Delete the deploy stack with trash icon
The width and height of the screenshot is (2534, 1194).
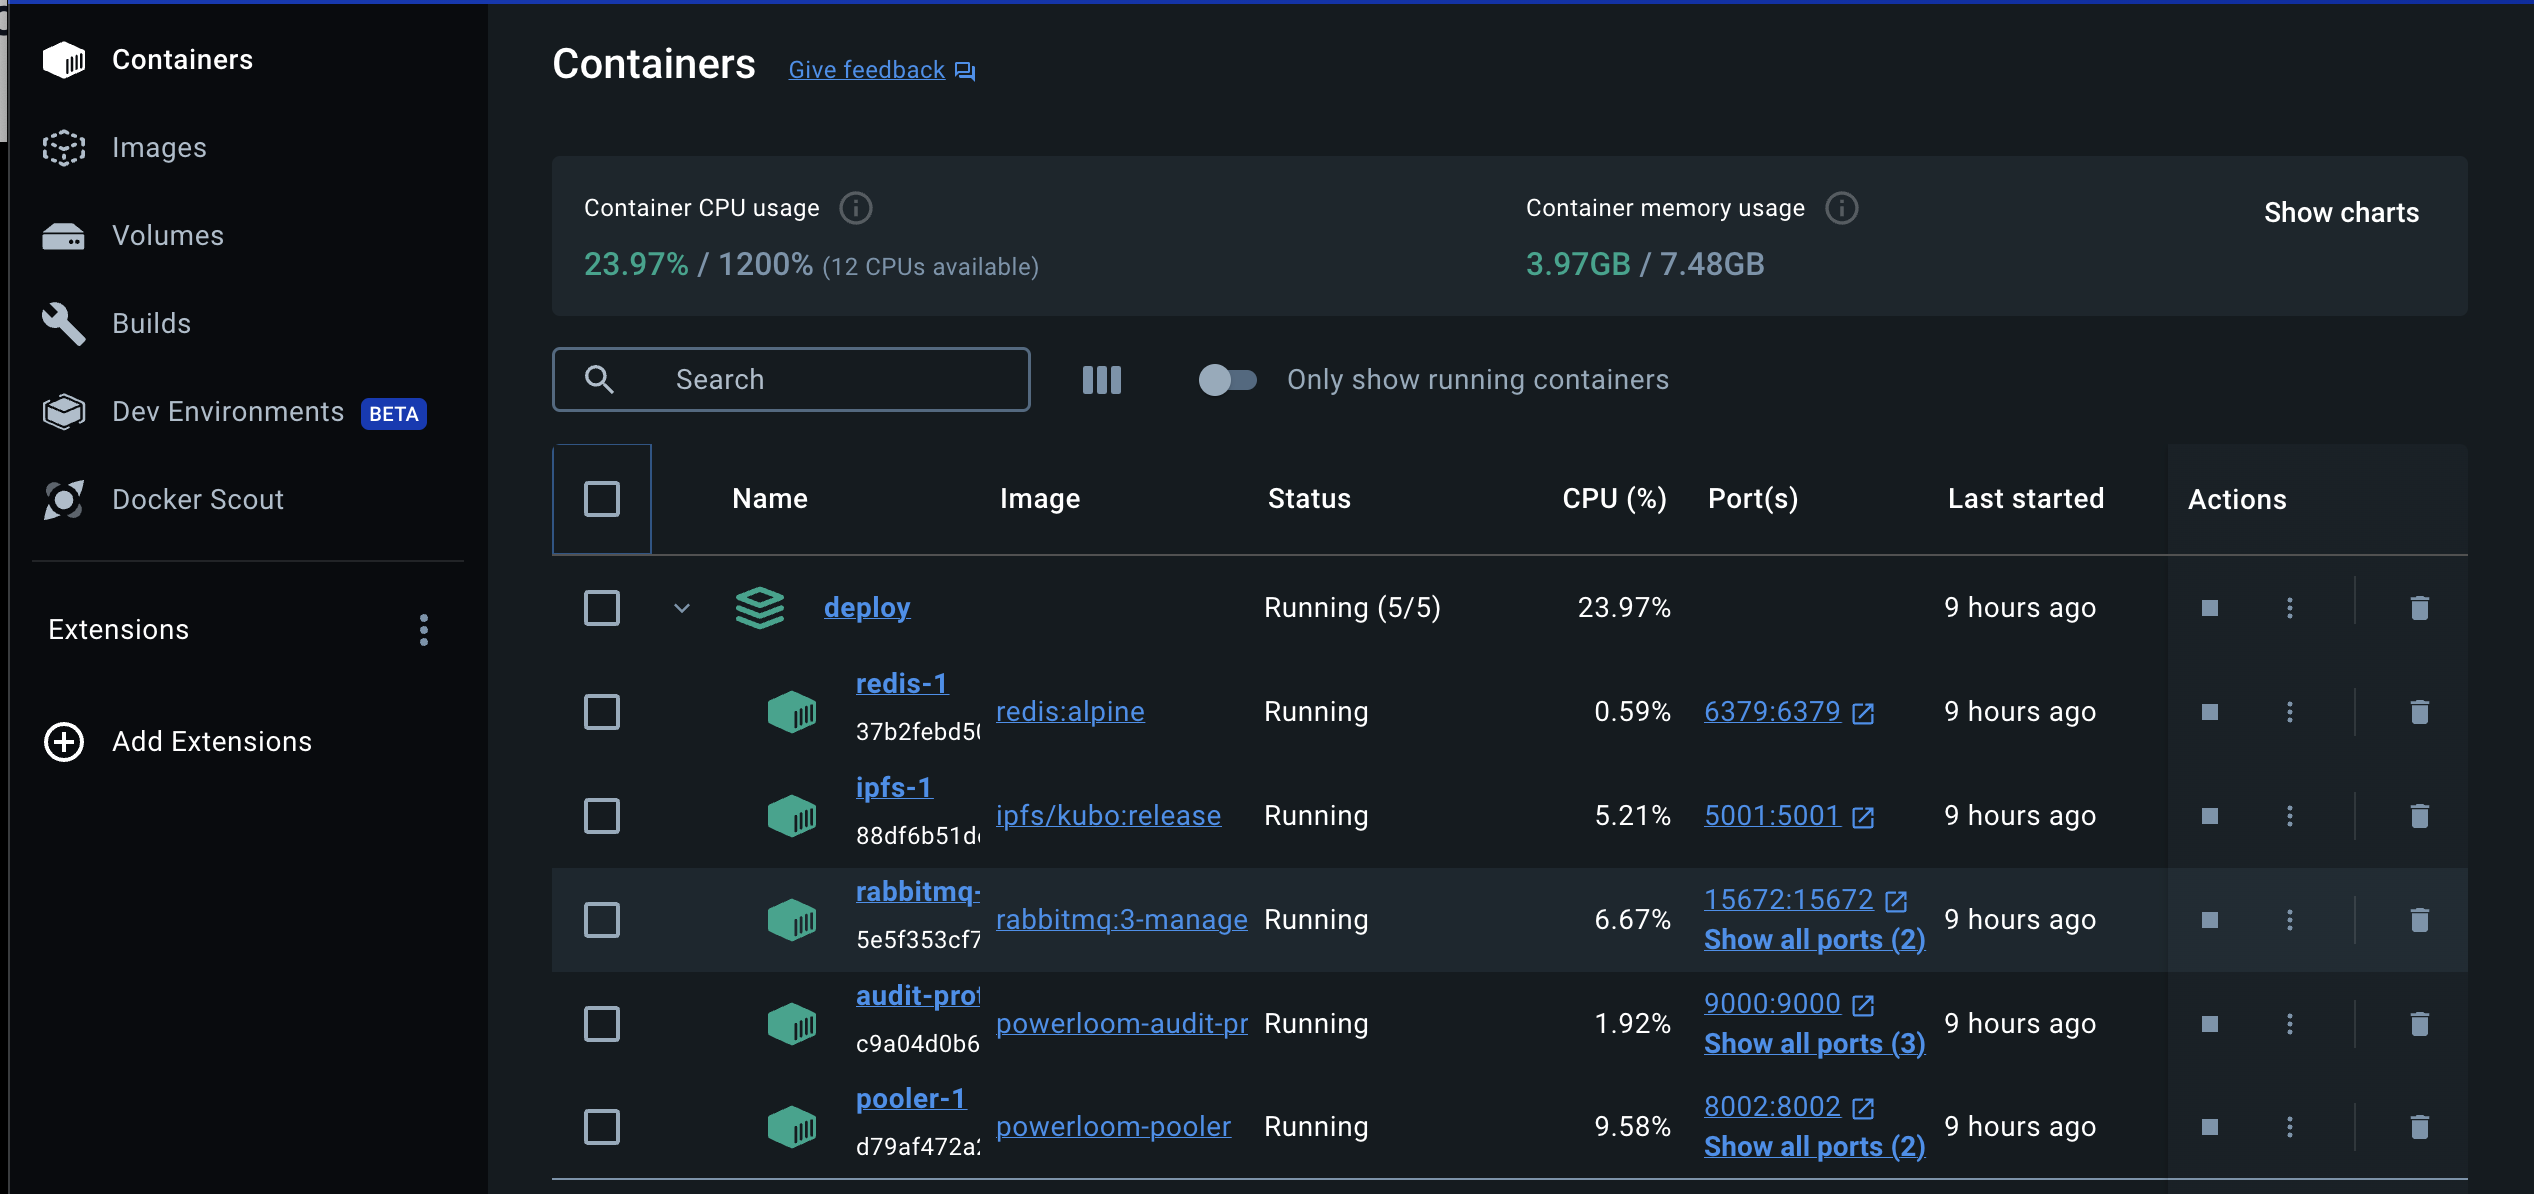coord(2420,608)
